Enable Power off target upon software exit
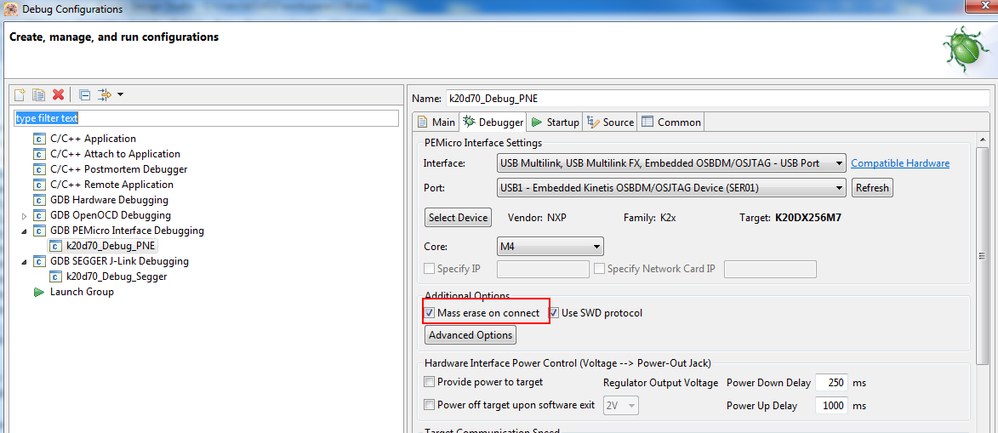 pyautogui.click(x=430, y=404)
